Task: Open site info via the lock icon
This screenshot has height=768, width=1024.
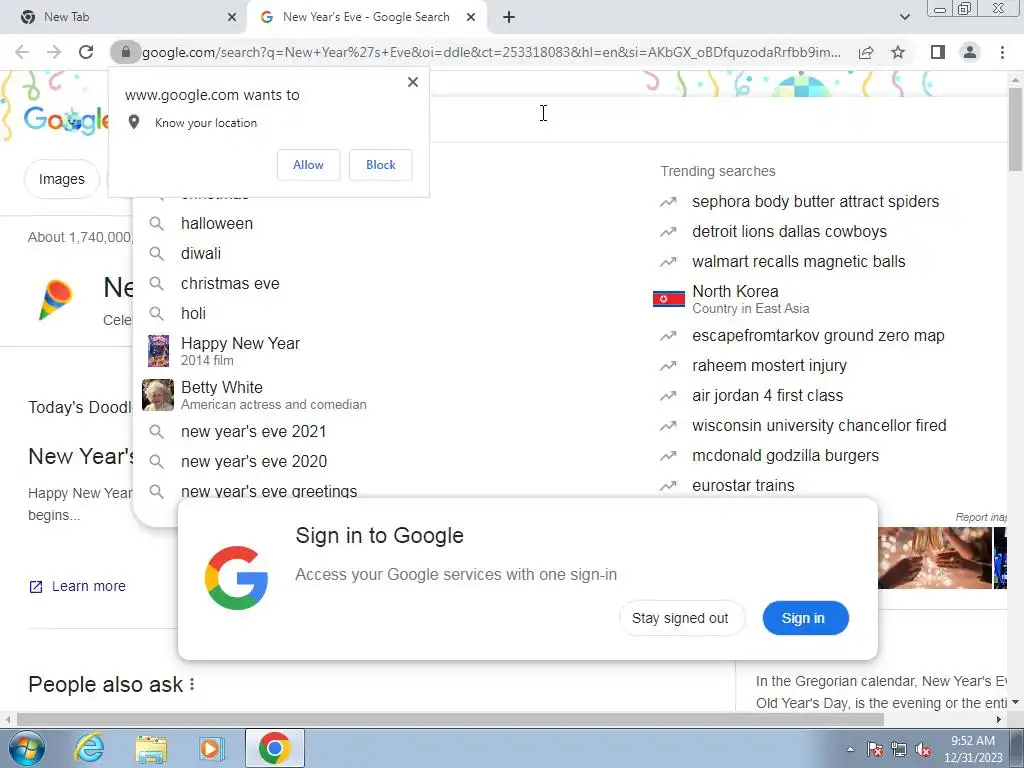Action: pos(125,52)
